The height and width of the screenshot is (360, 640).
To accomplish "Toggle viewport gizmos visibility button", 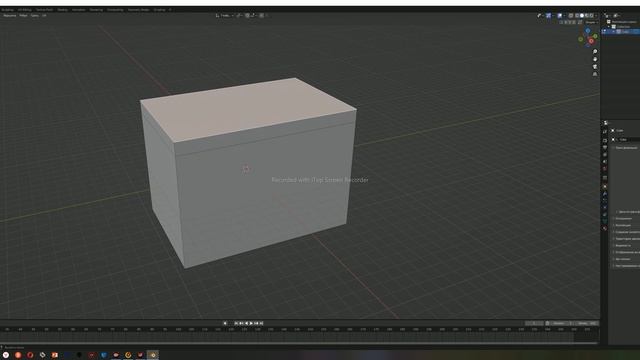I will tap(548, 16).
